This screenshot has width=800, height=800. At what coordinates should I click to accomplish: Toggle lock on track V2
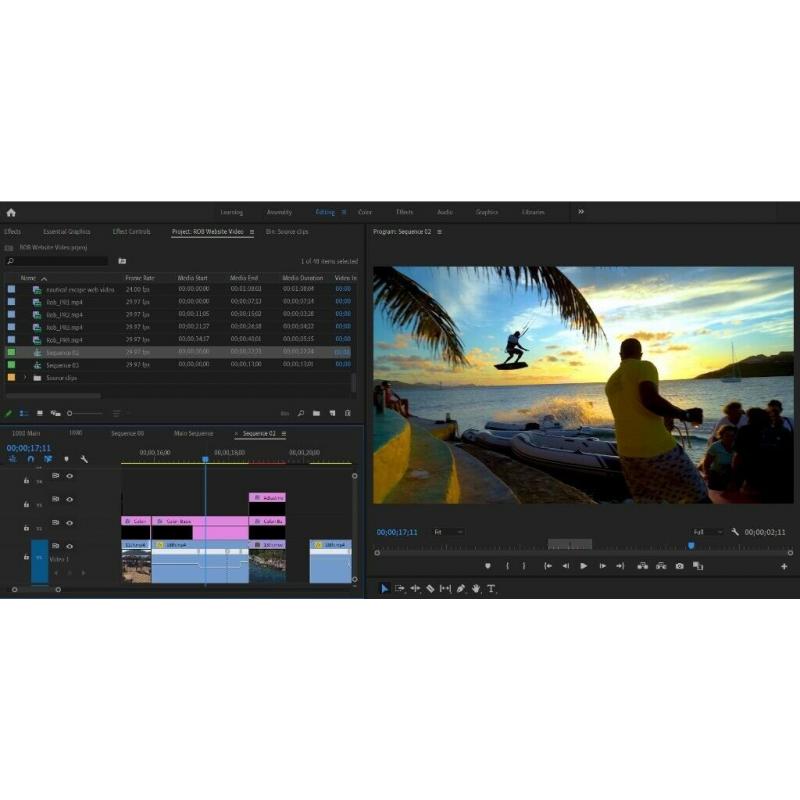coord(26,528)
